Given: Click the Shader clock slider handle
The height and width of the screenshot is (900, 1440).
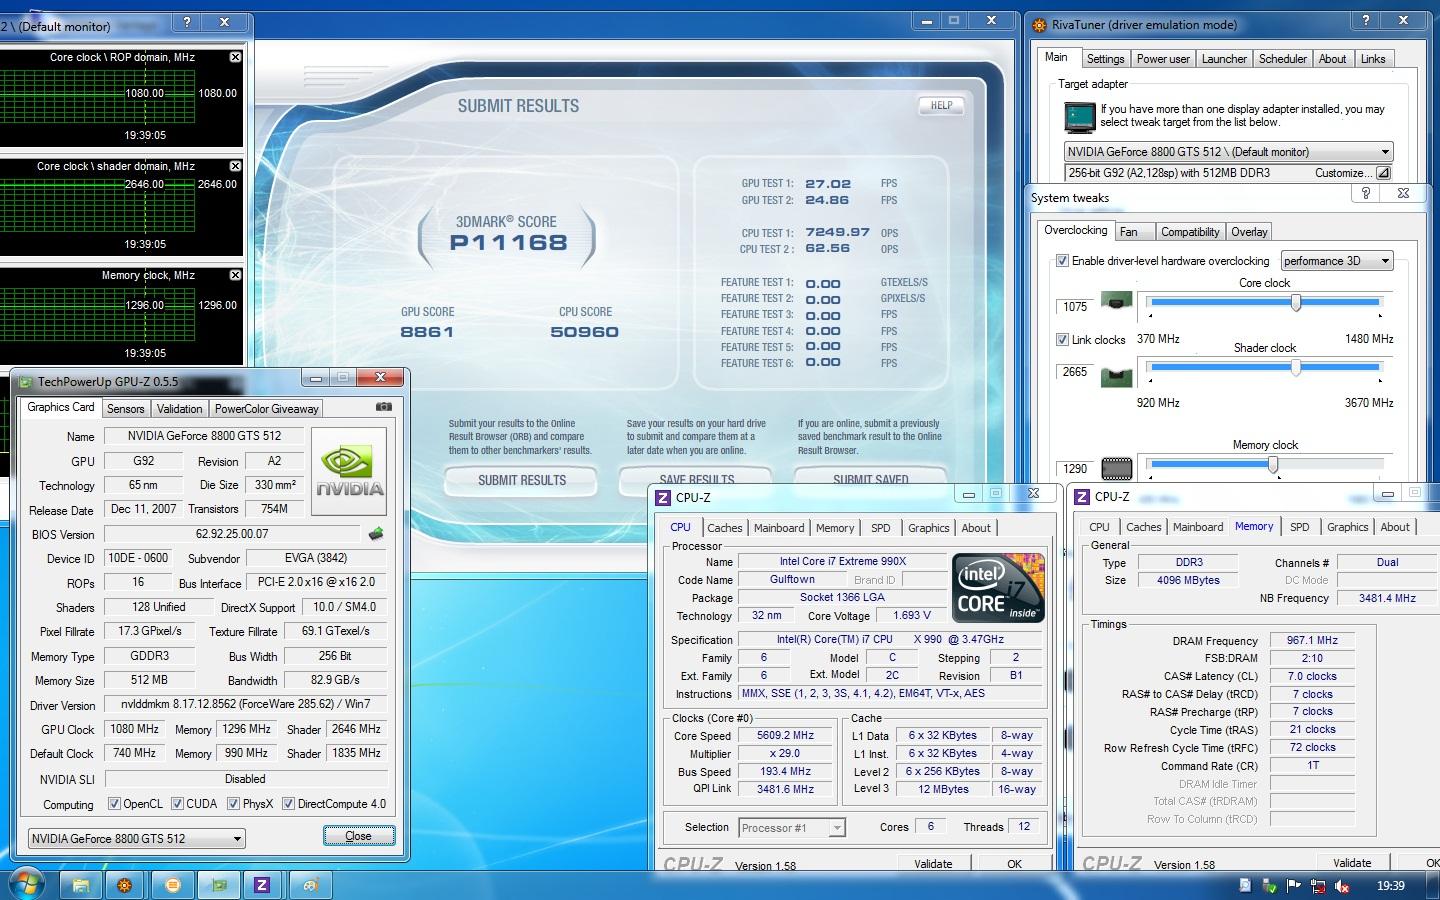Looking at the screenshot, I should click(1296, 368).
